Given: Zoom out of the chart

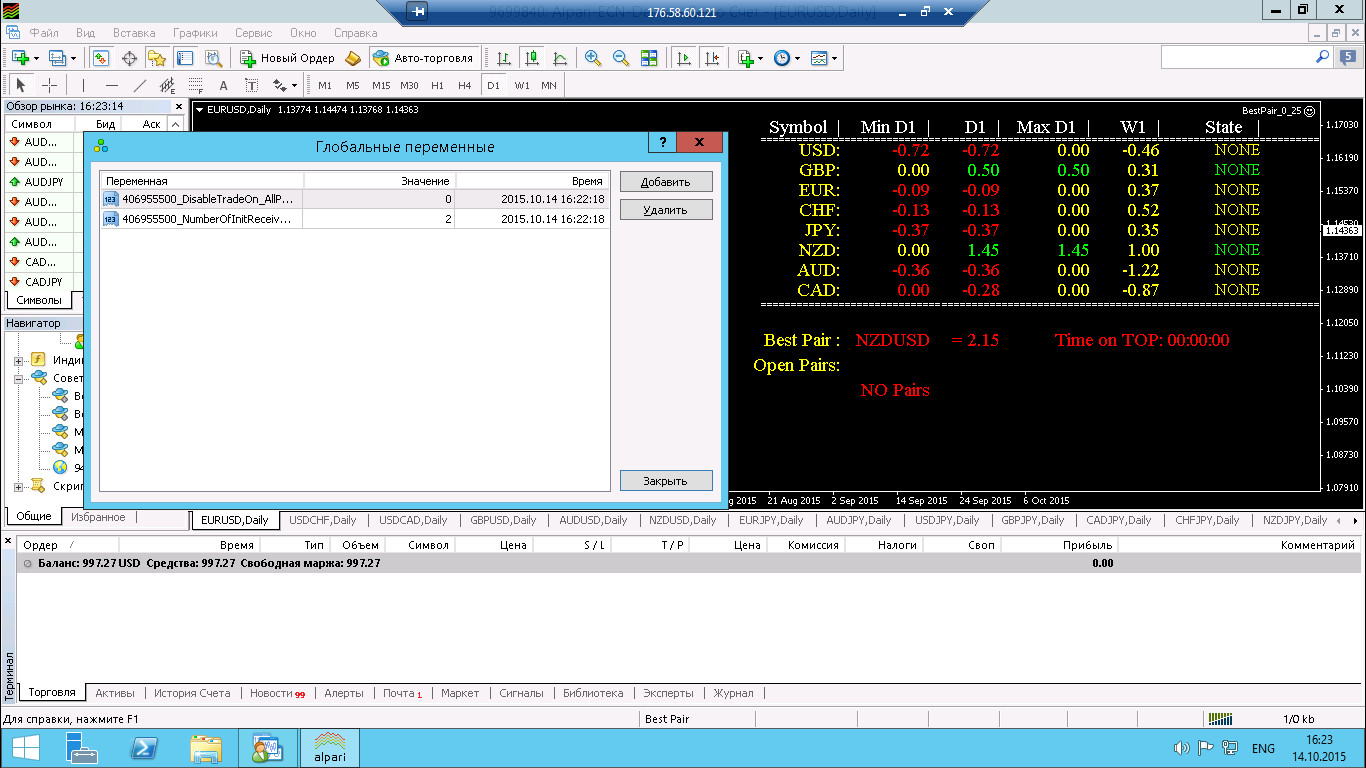Looking at the screenshot, I should 621,58.
